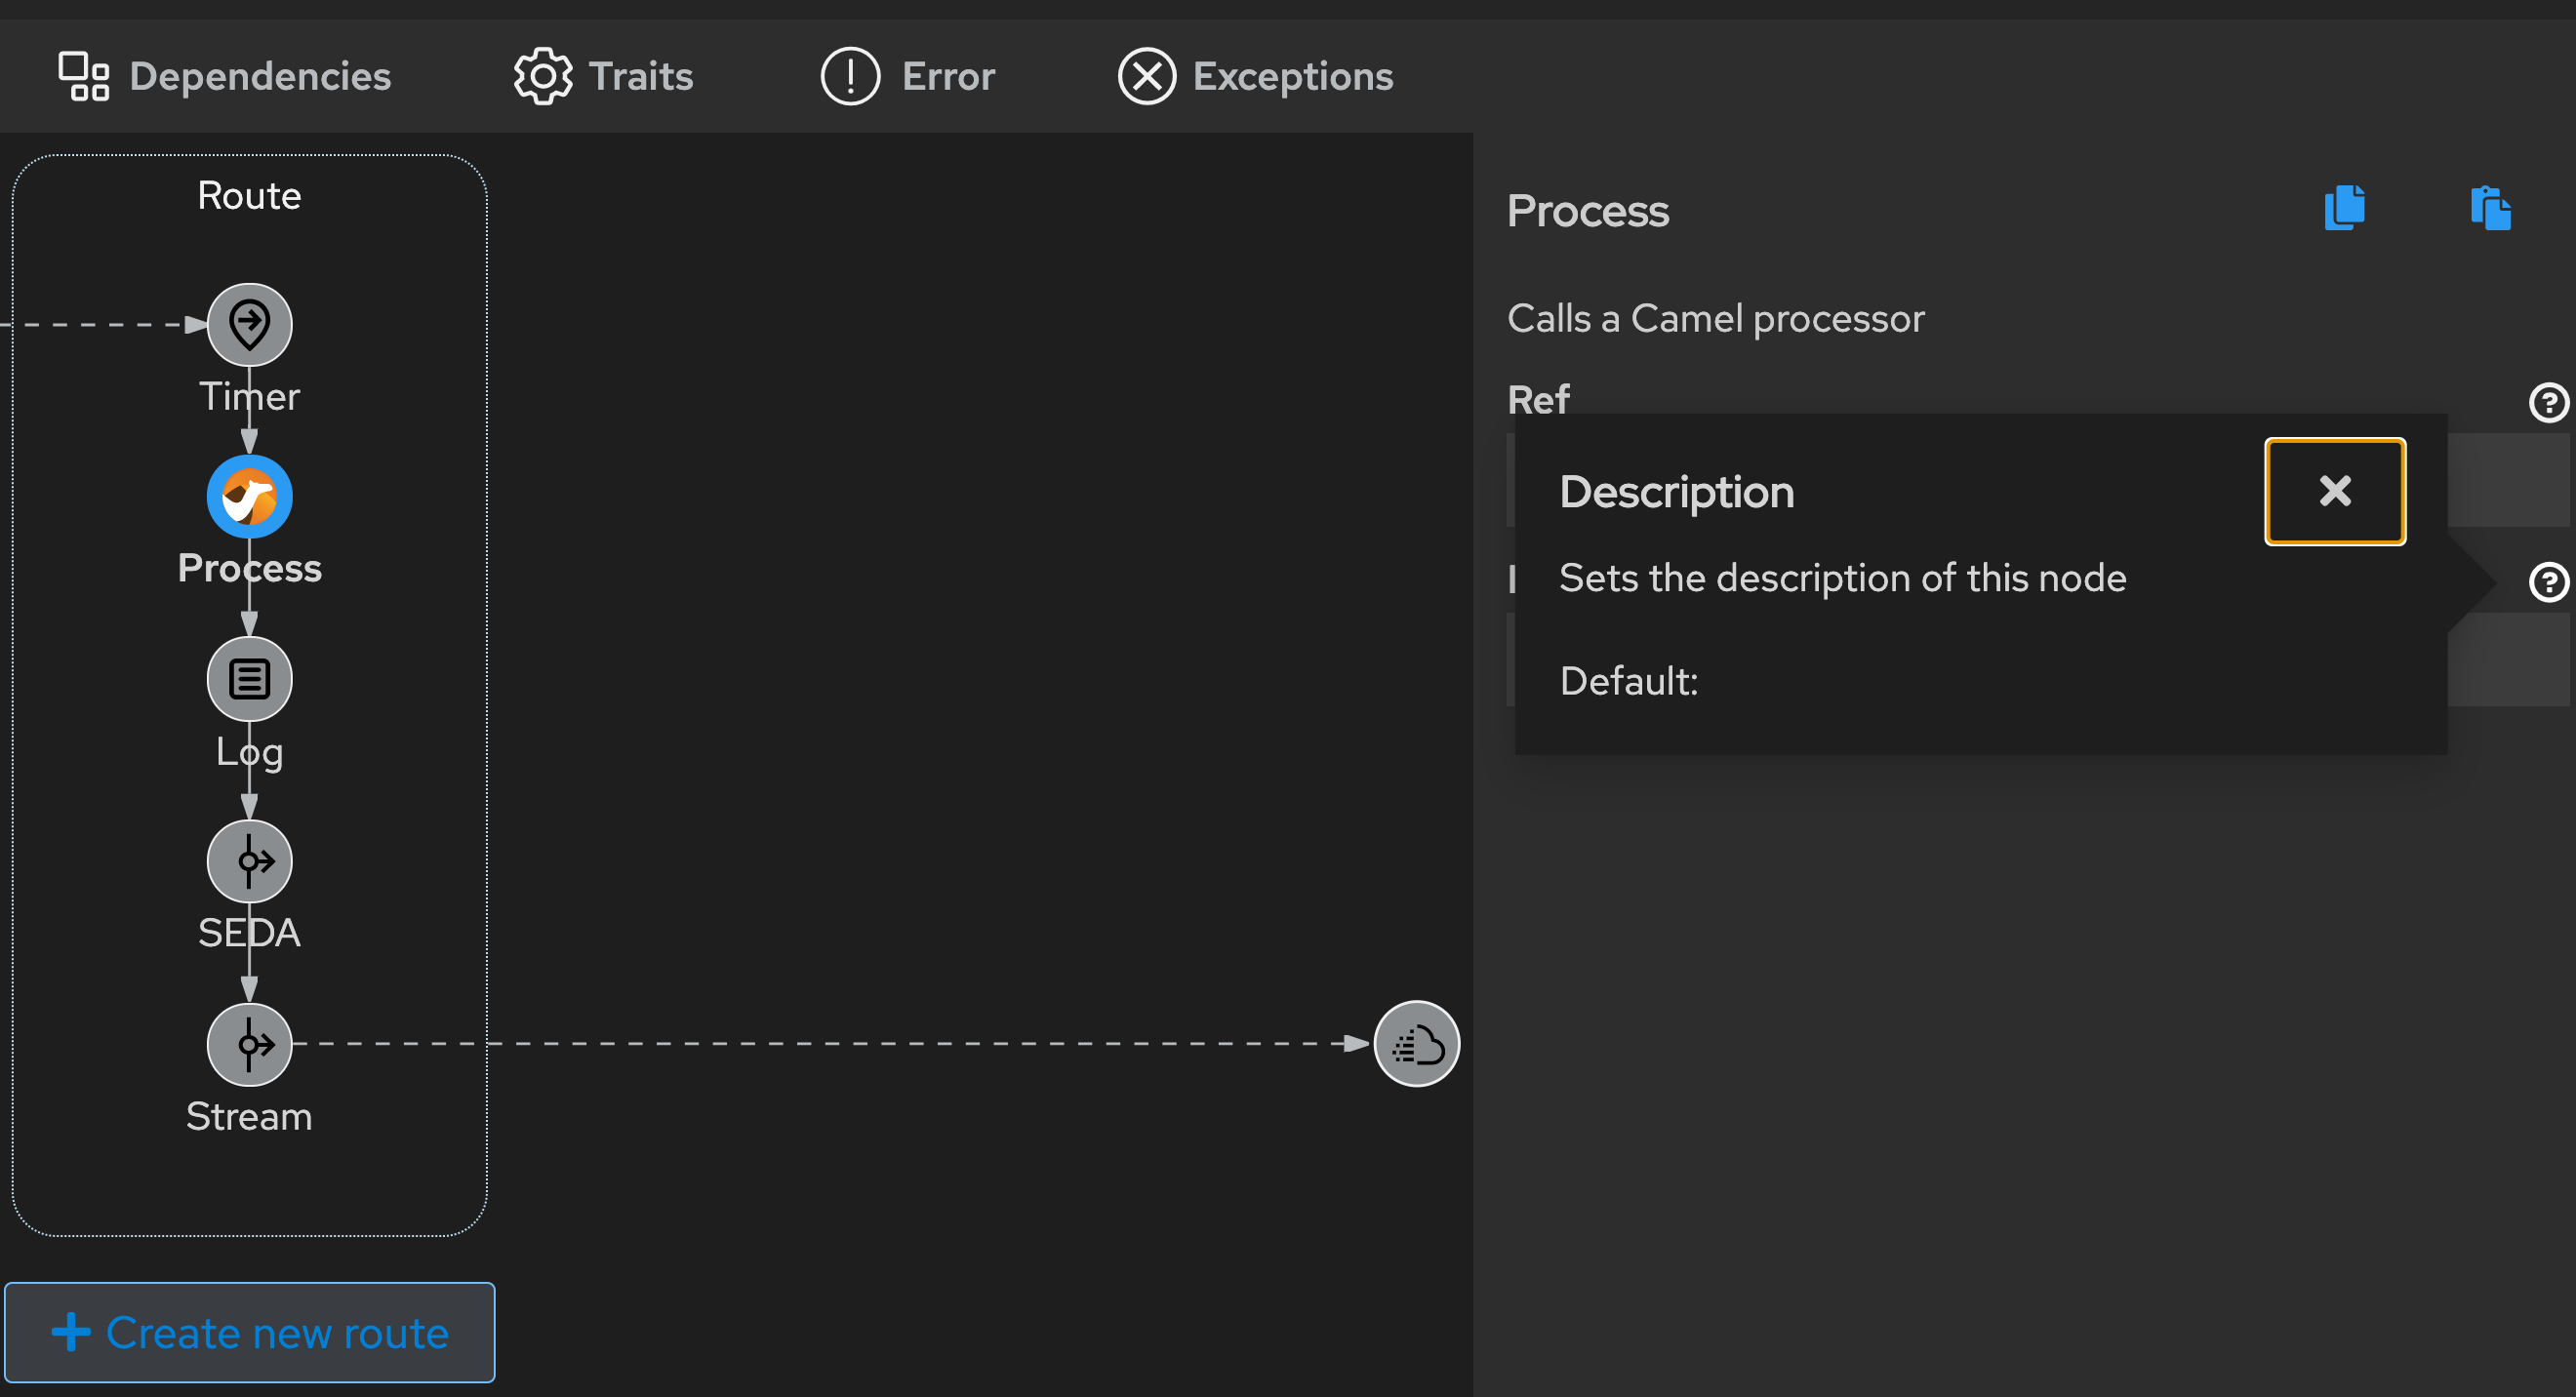Click help icon beside Description popover arrow

tap(2548, 582)
